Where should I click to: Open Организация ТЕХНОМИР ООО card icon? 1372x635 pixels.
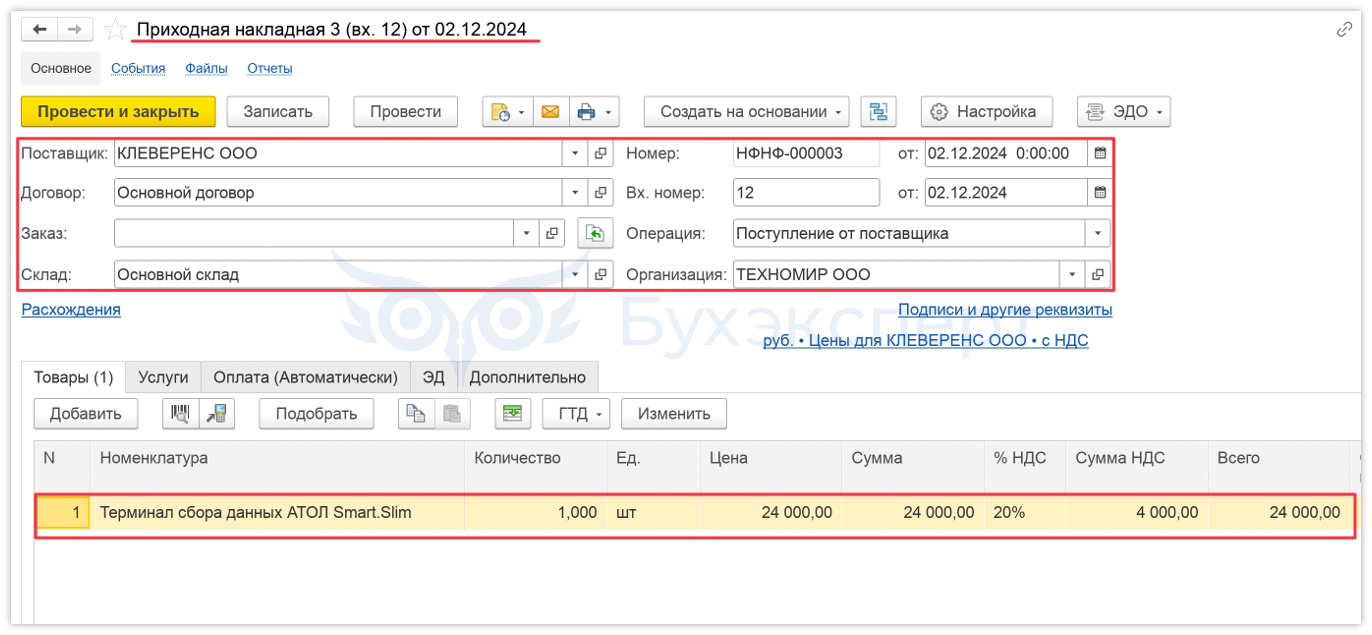(x=1098, y=274)
